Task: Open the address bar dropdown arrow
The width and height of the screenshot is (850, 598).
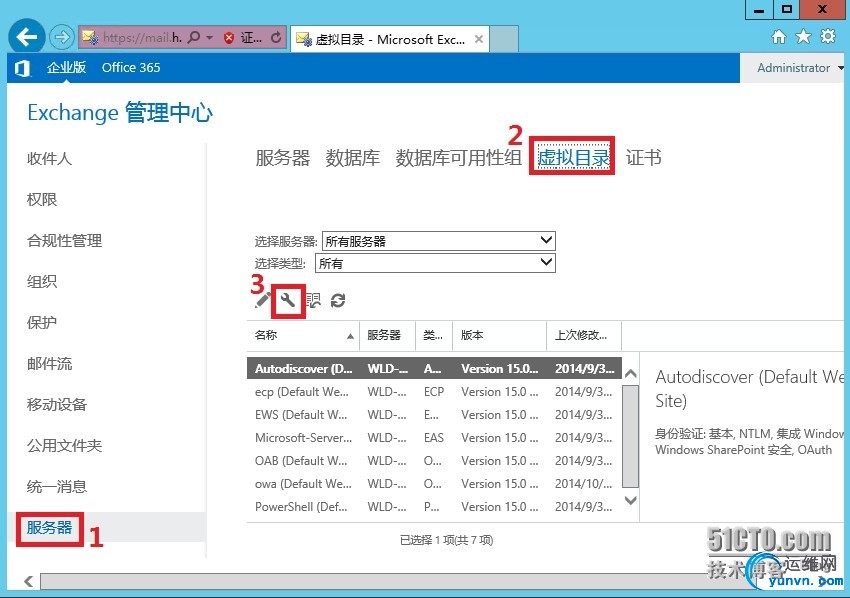Action: 209,37
